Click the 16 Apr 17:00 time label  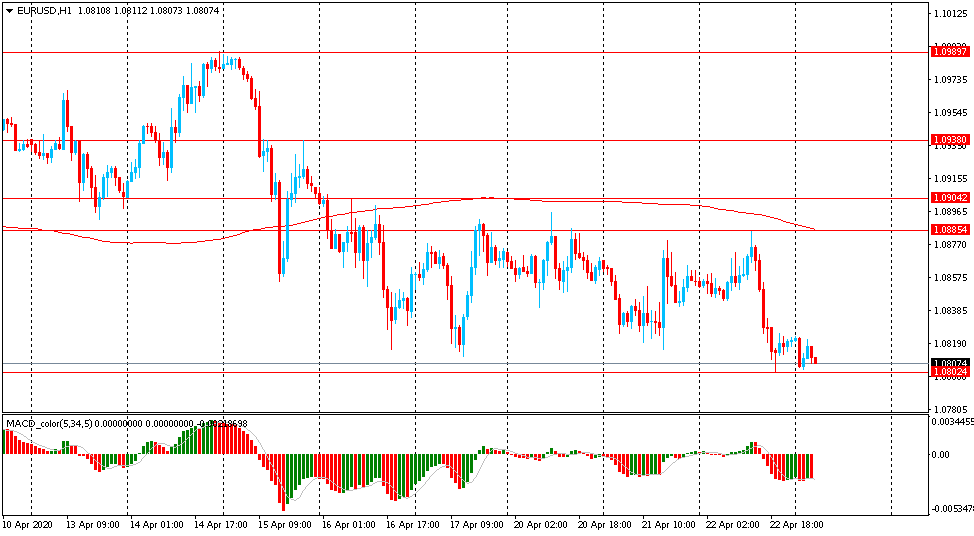tap(413, 525)
